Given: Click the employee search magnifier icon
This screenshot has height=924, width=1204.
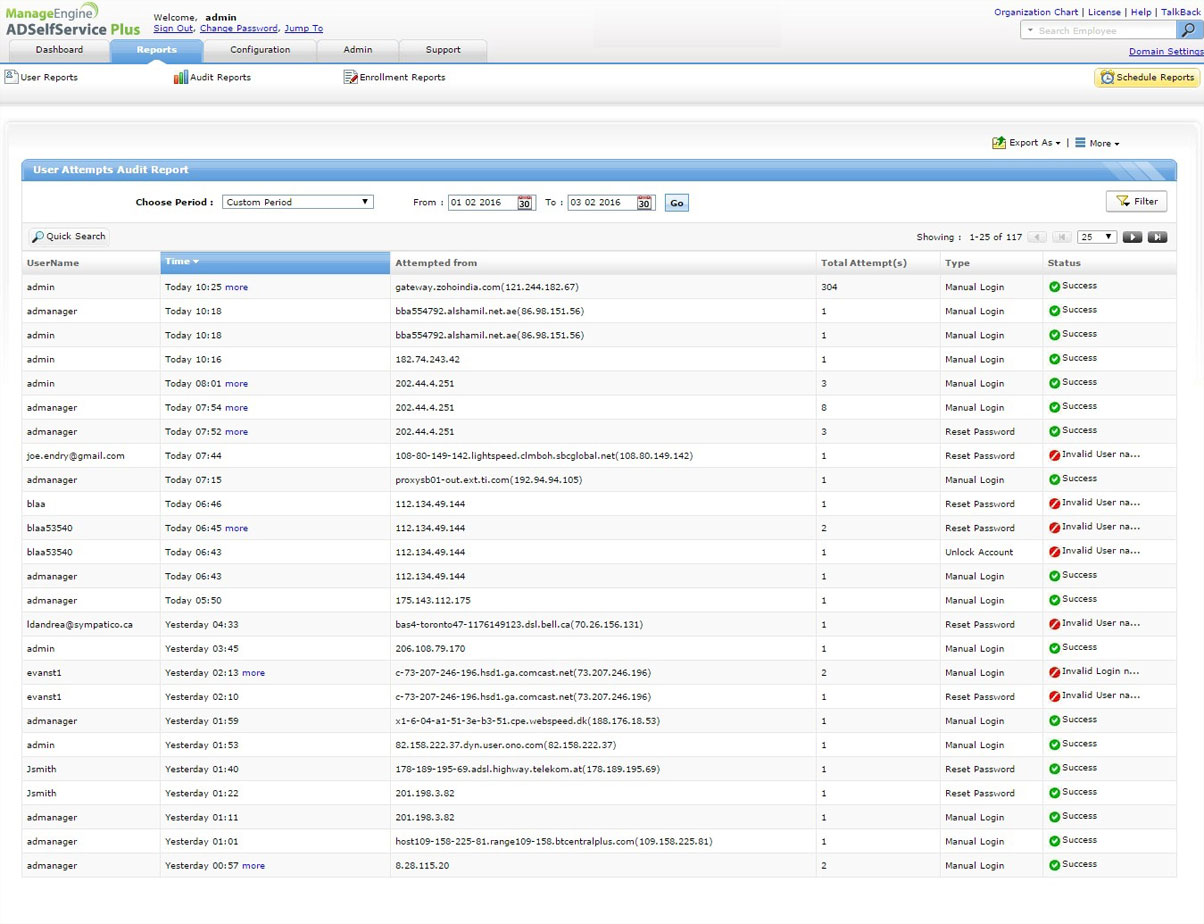Looking at the screenshot, I should 1186,31.
